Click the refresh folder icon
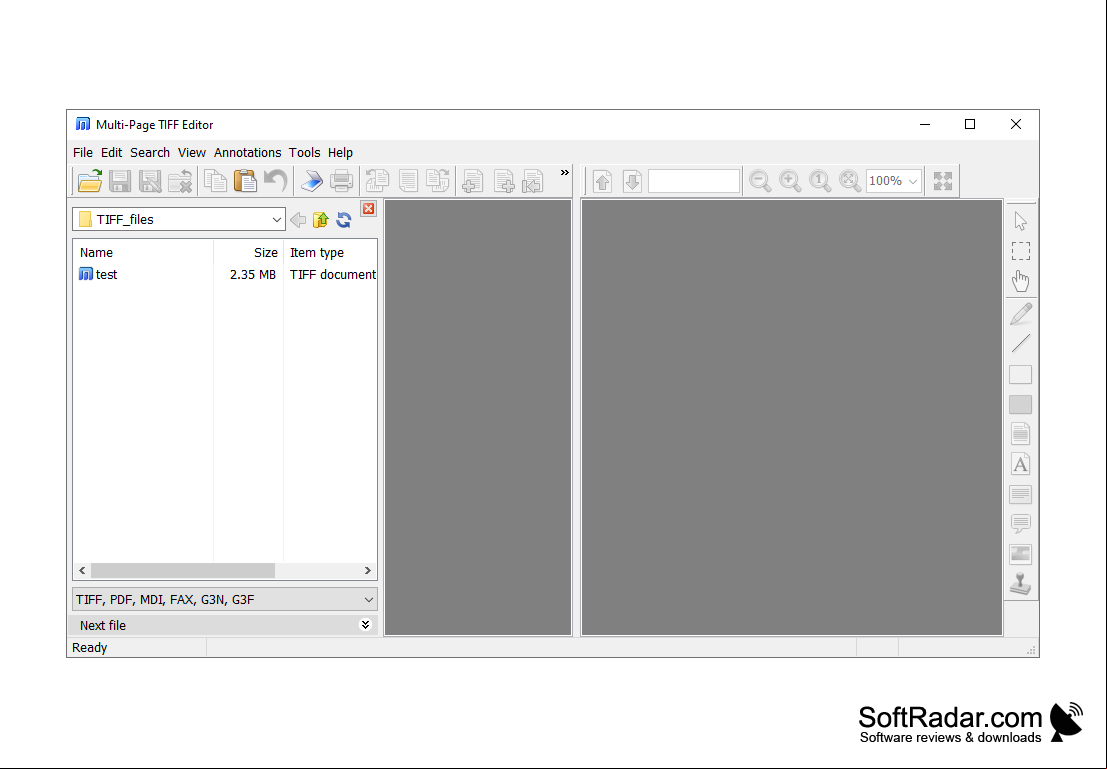Viewport: 1107px width, 769px height. pos(344,220)
